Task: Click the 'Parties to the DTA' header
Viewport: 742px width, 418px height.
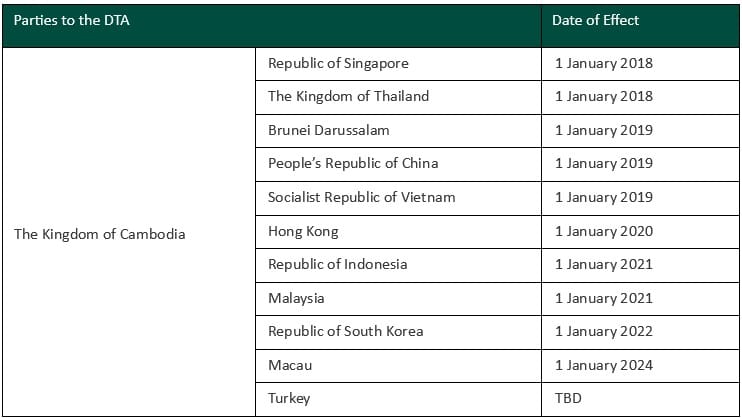Action: click(x=70, y=20)
